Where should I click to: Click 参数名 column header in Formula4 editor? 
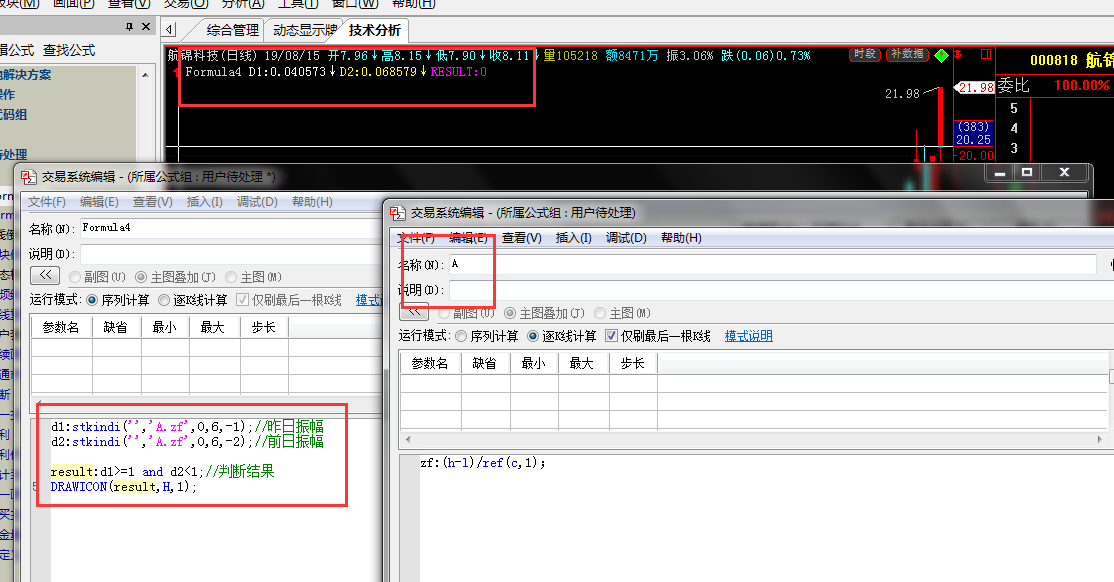coord(61,327)
